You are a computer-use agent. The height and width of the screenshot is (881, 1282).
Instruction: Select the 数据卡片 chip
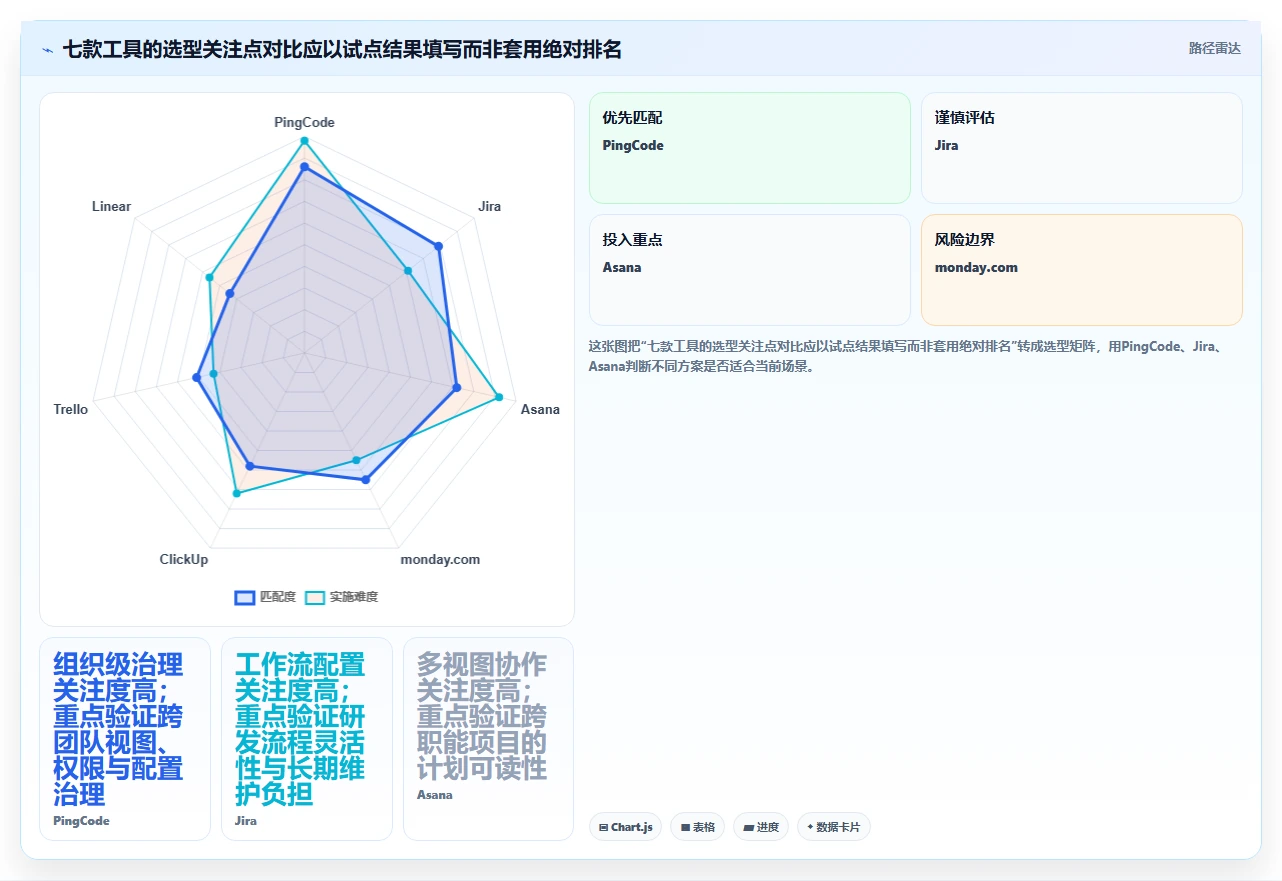834,827
